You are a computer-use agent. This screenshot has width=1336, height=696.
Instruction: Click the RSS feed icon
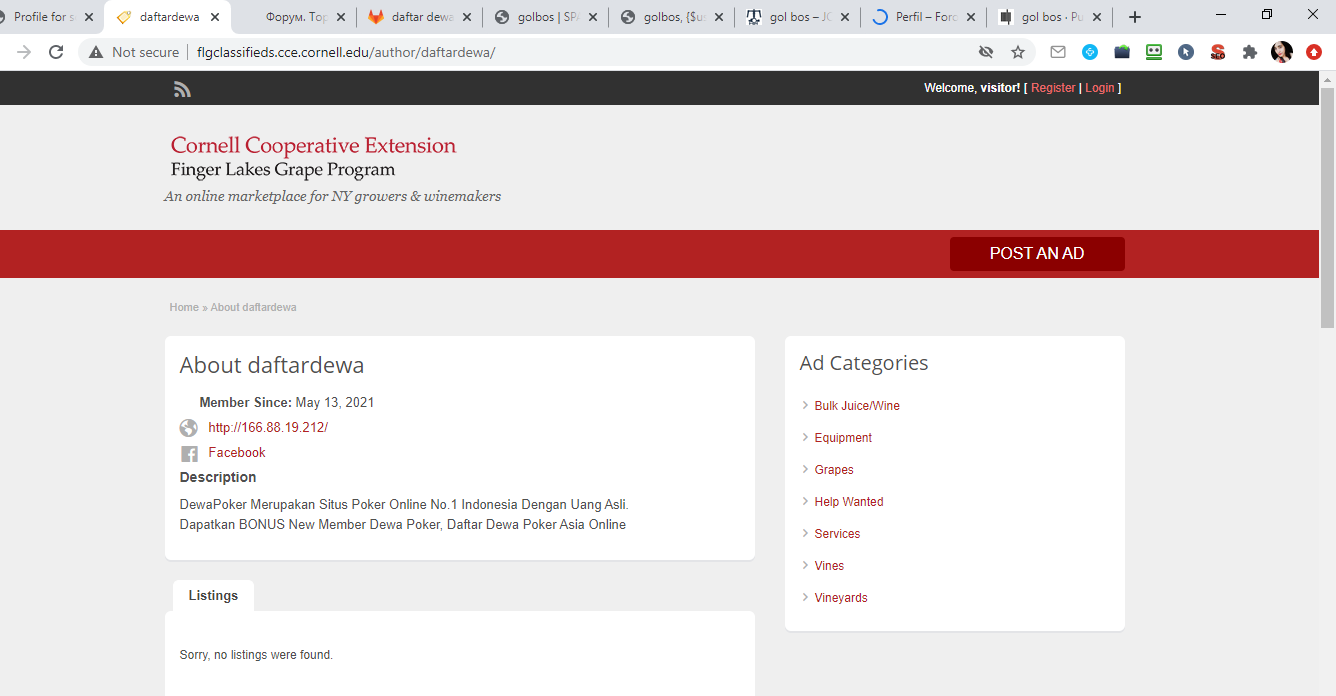[182, 89]
